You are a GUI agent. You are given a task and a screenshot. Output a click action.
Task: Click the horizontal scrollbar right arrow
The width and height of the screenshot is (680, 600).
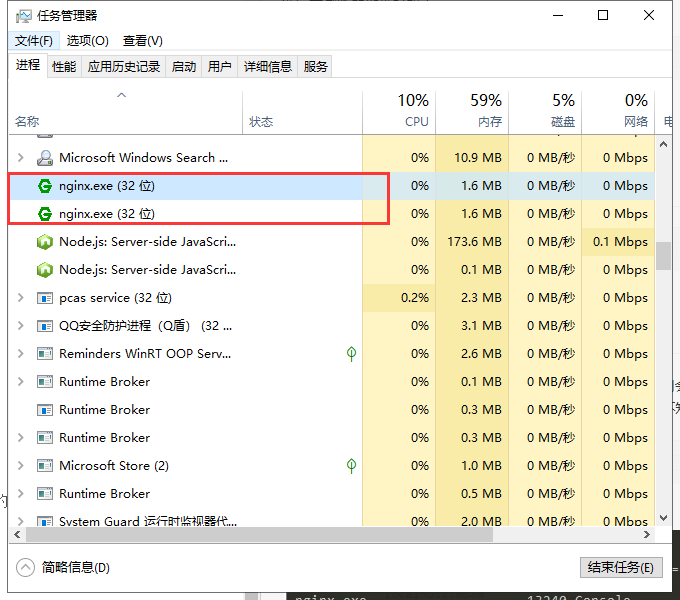tap(647, 535)
